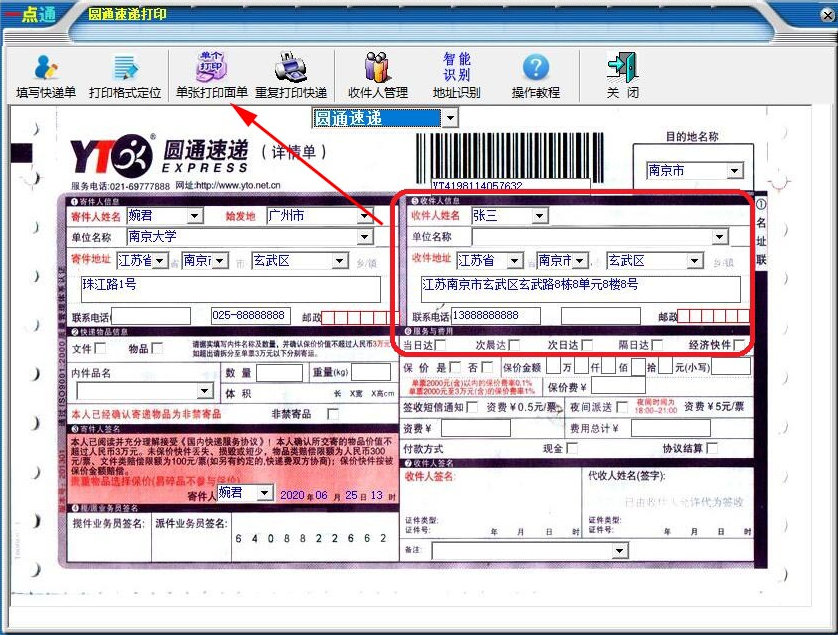Click the 元(小写) amount field
Image resolution: width=838 pixels, height=635 pixels.
(731, 367)
